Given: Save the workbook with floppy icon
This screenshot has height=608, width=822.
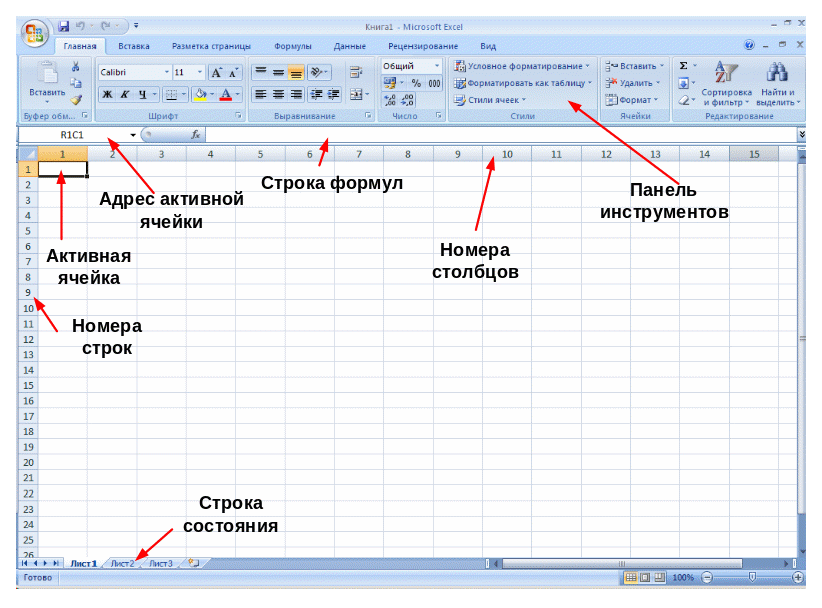Looking at the screenshot, I should pyautogui.click(x=63, y=26).
